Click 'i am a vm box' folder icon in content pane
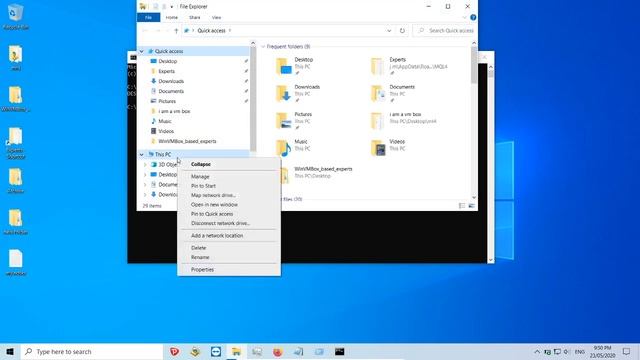This screenshot has width=640, height=360. 378,121
